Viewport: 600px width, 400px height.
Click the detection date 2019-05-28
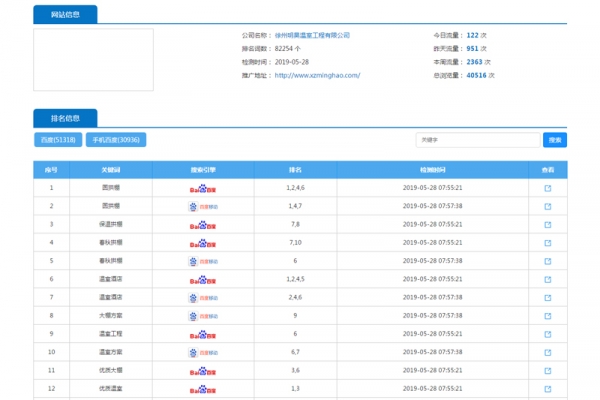[x=292, y=62]
